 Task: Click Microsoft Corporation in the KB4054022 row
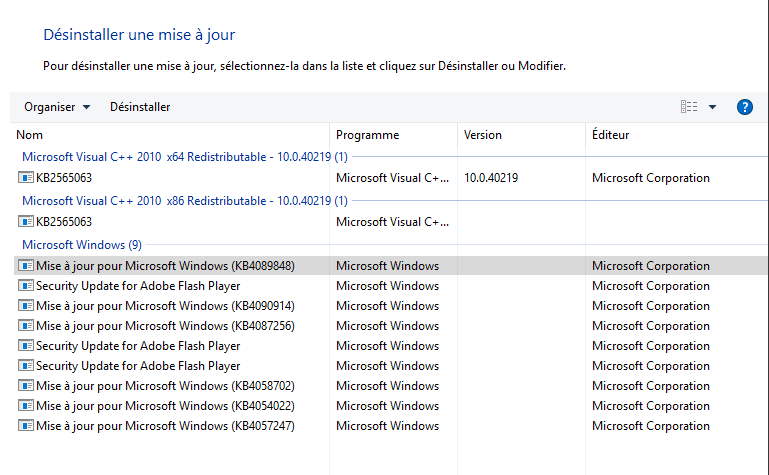click(x=651, y=406)
